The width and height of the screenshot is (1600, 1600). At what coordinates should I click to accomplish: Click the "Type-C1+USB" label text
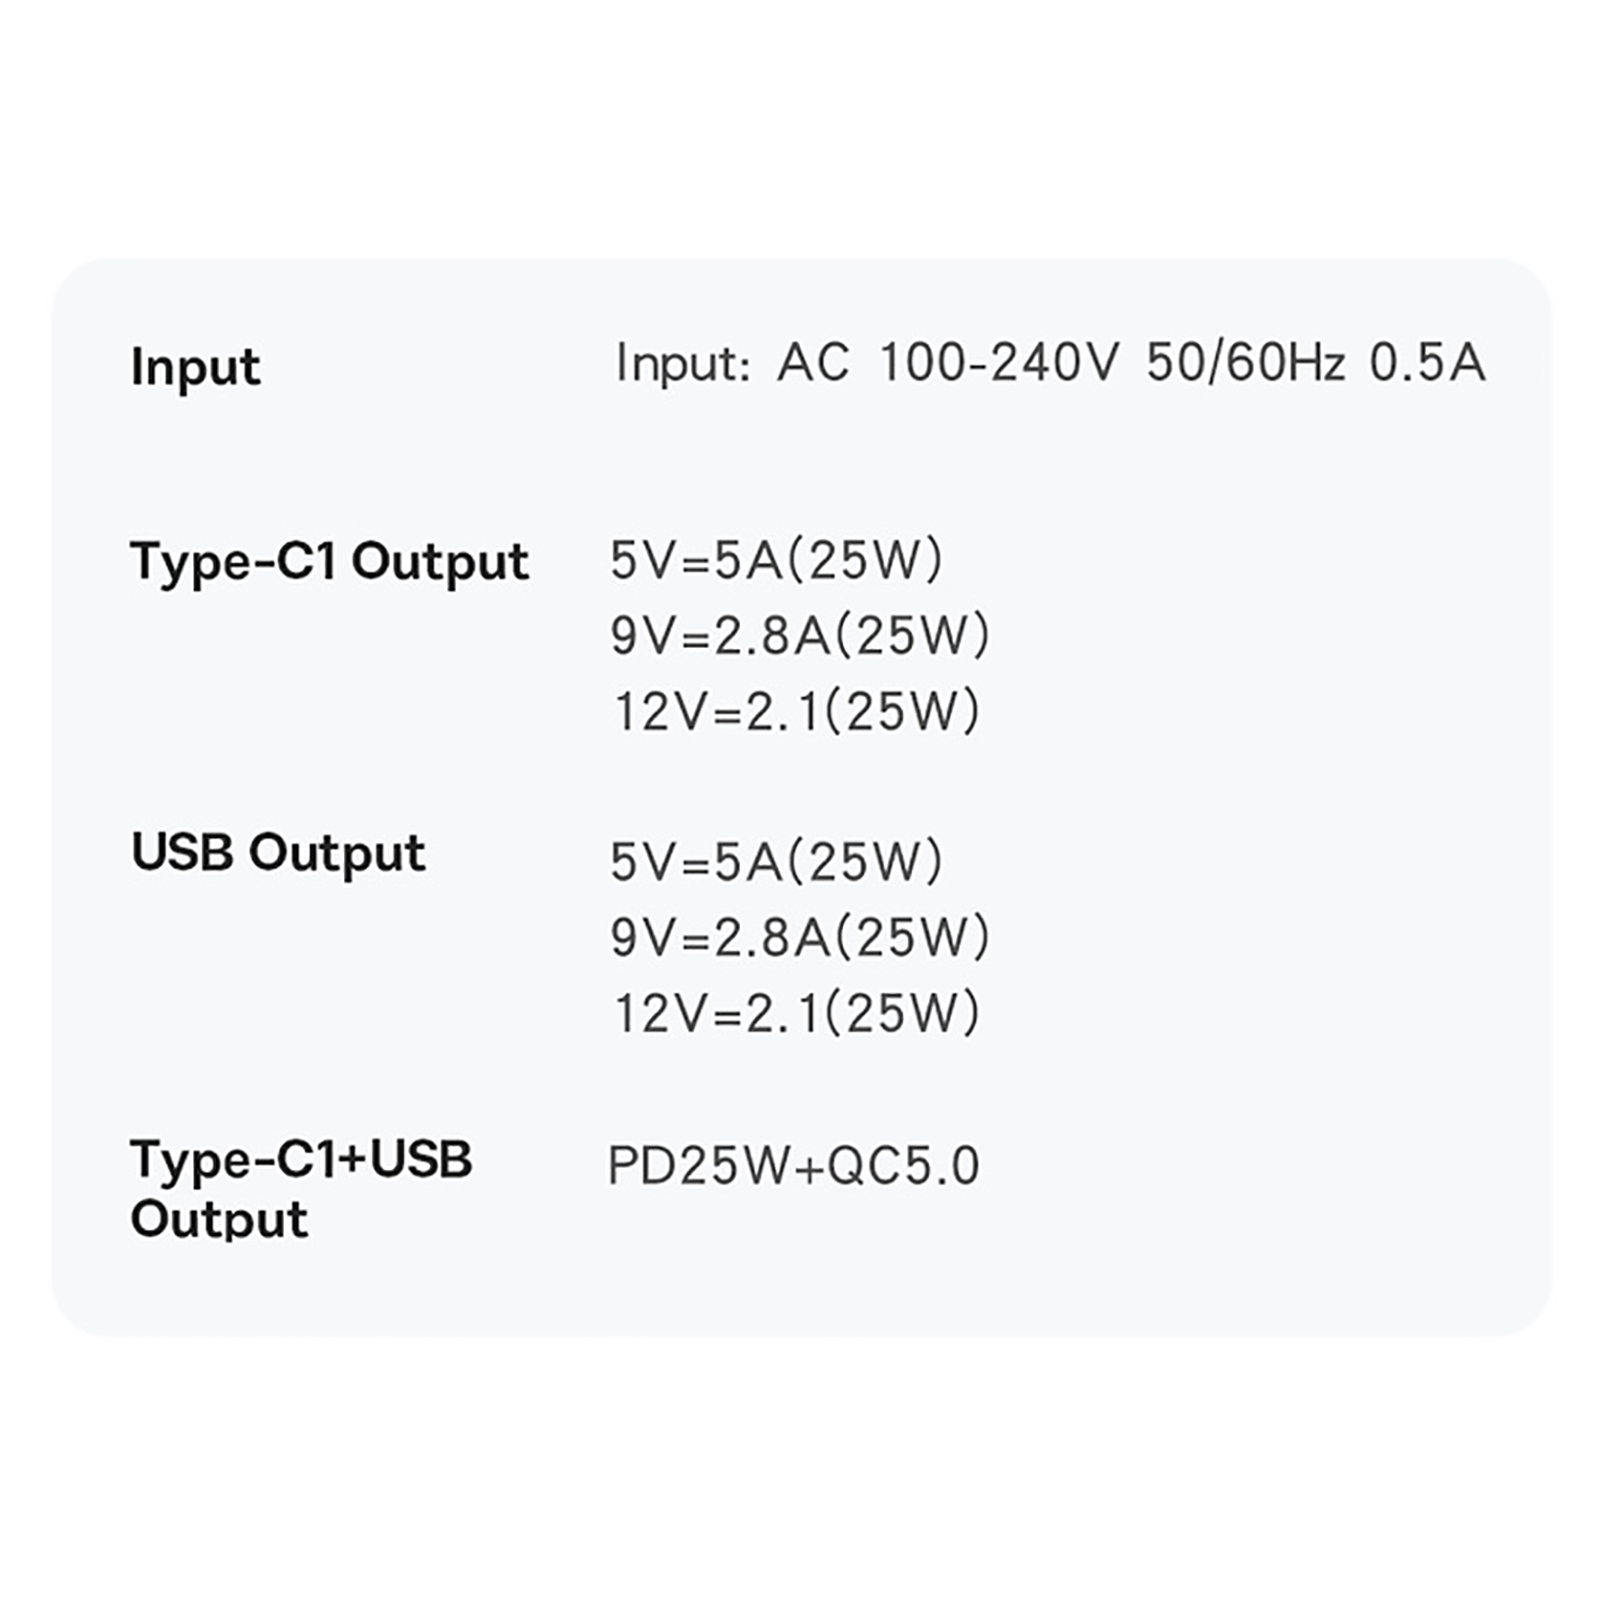tap(301, 1160)
